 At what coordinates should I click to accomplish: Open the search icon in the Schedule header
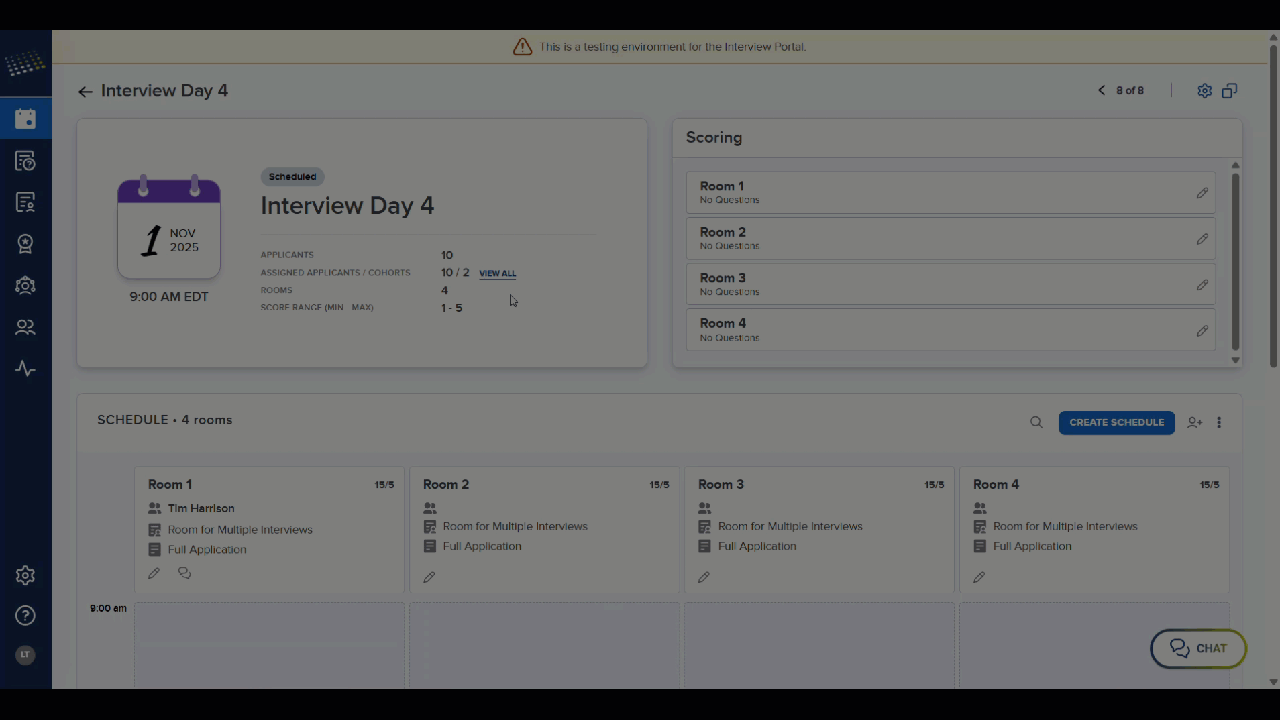click(x=1036, y=422)
